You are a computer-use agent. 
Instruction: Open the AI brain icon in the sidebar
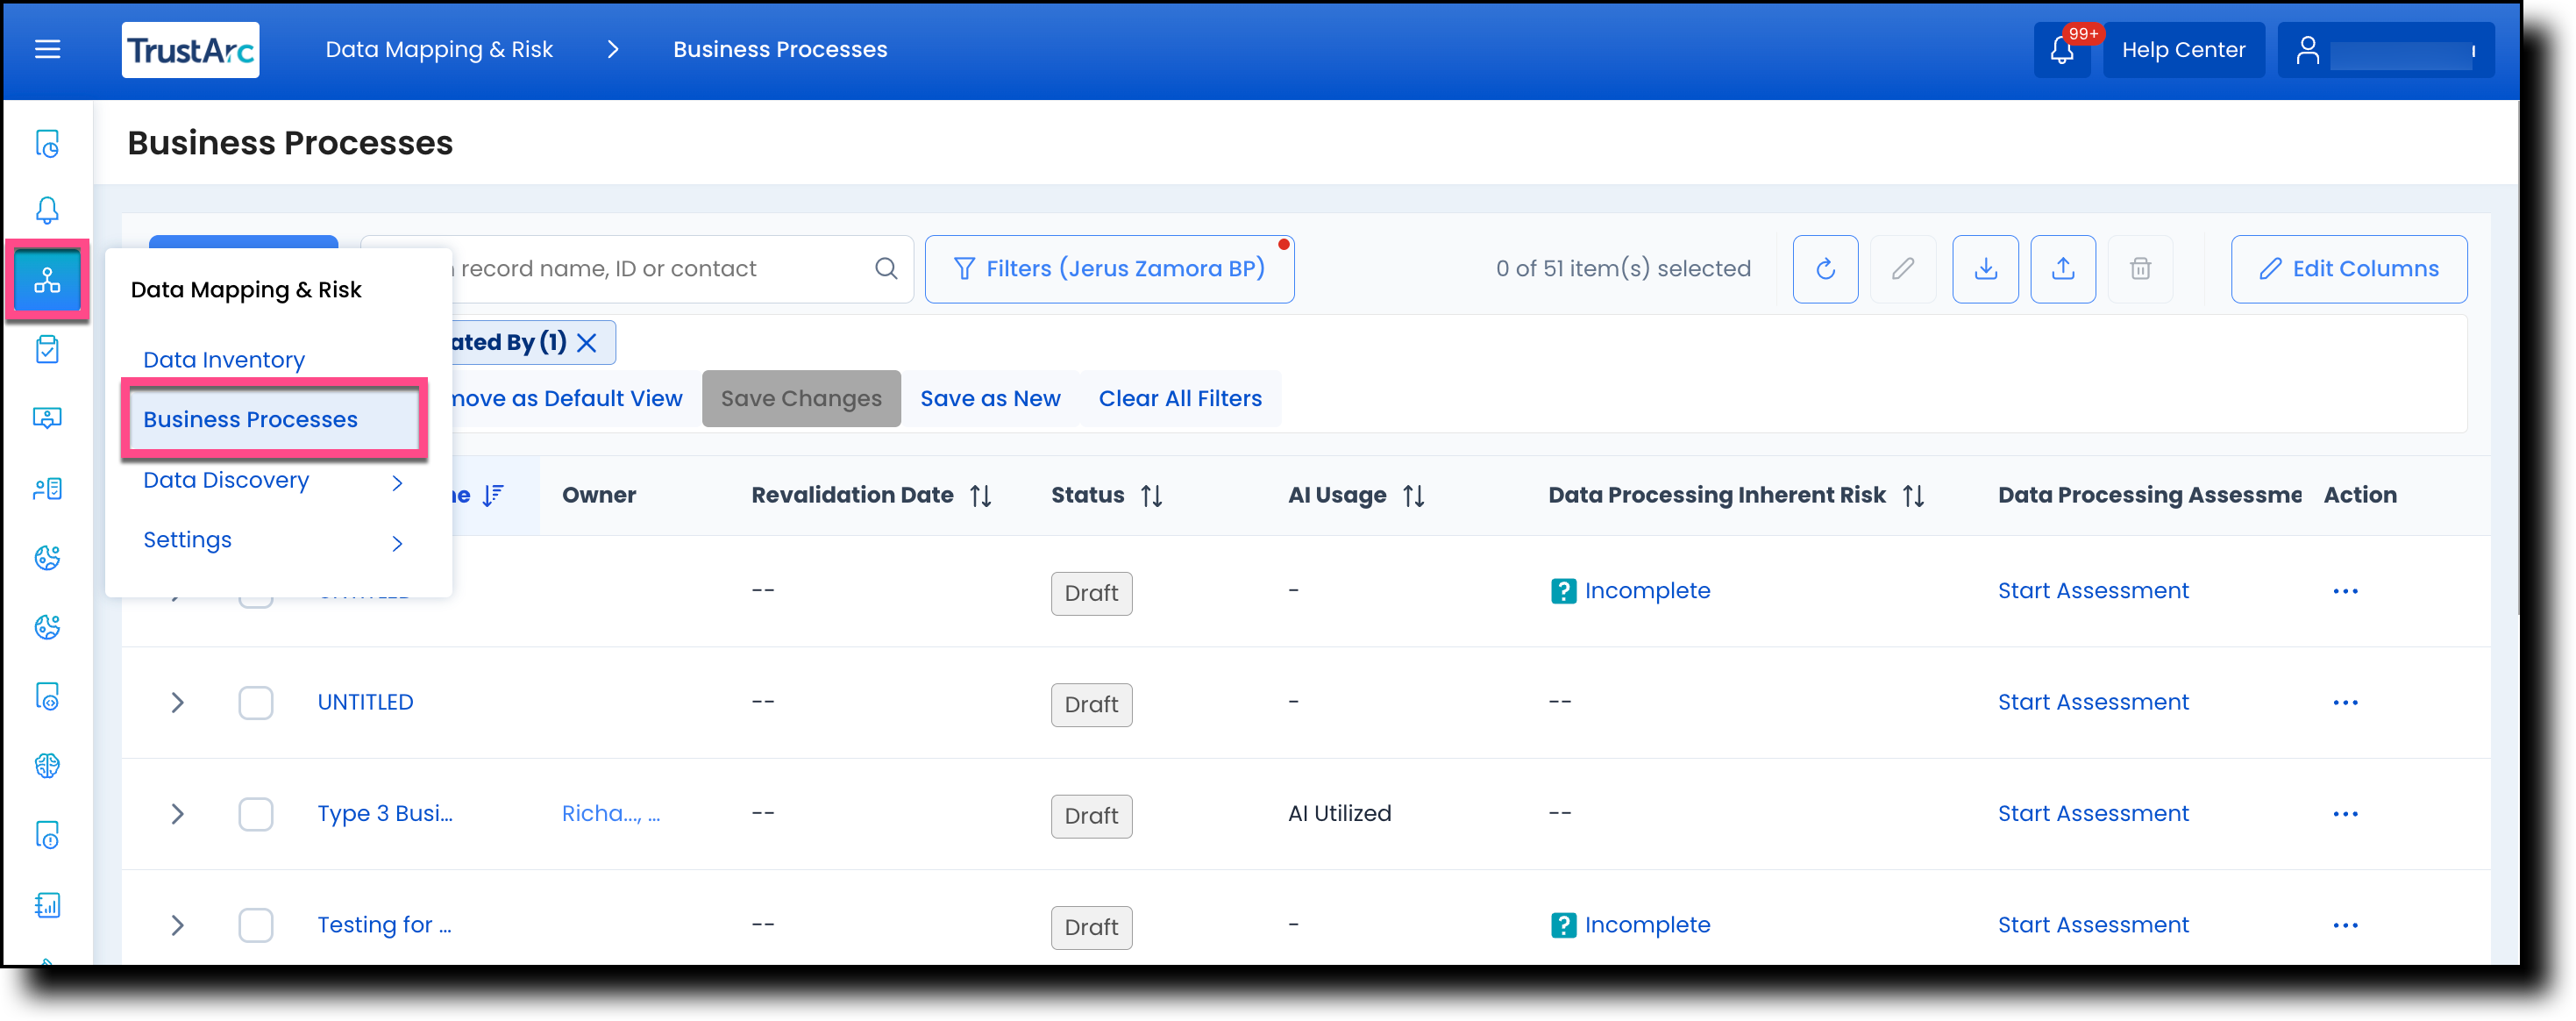coord(47,766)
